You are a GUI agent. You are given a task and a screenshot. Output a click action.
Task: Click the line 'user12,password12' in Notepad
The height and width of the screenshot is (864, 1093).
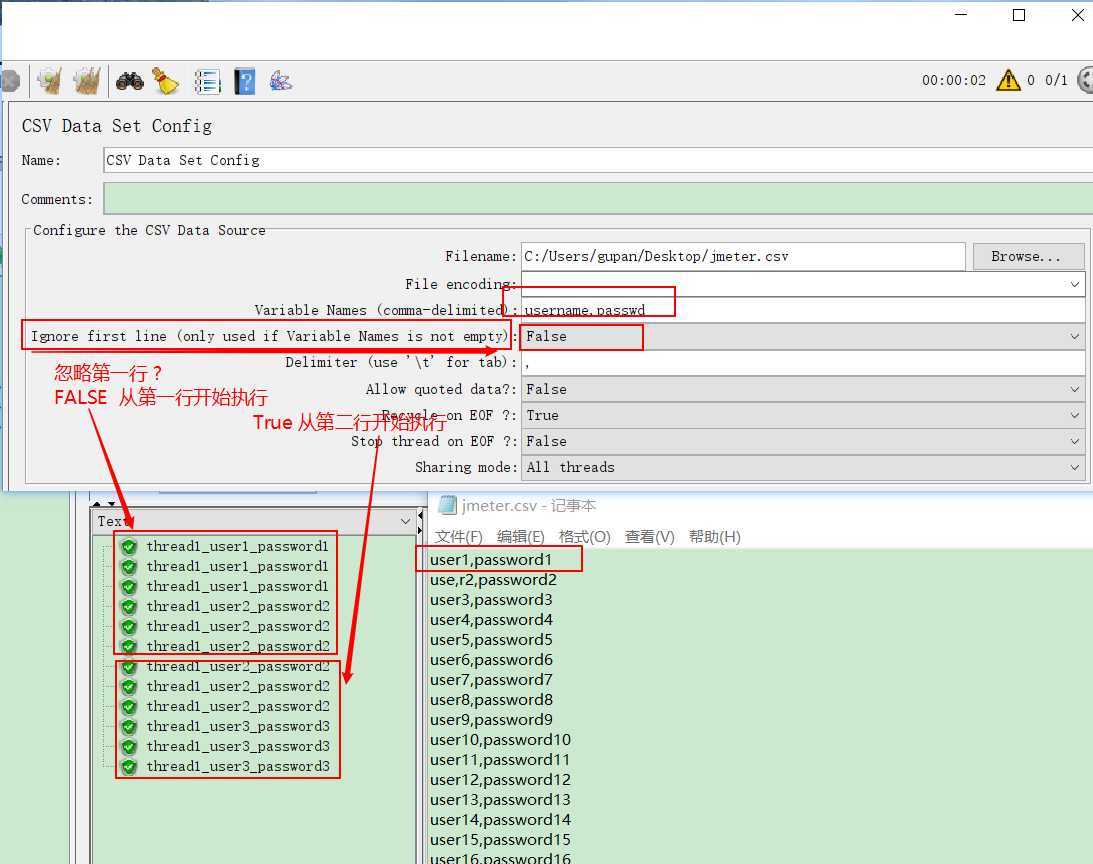500,780
